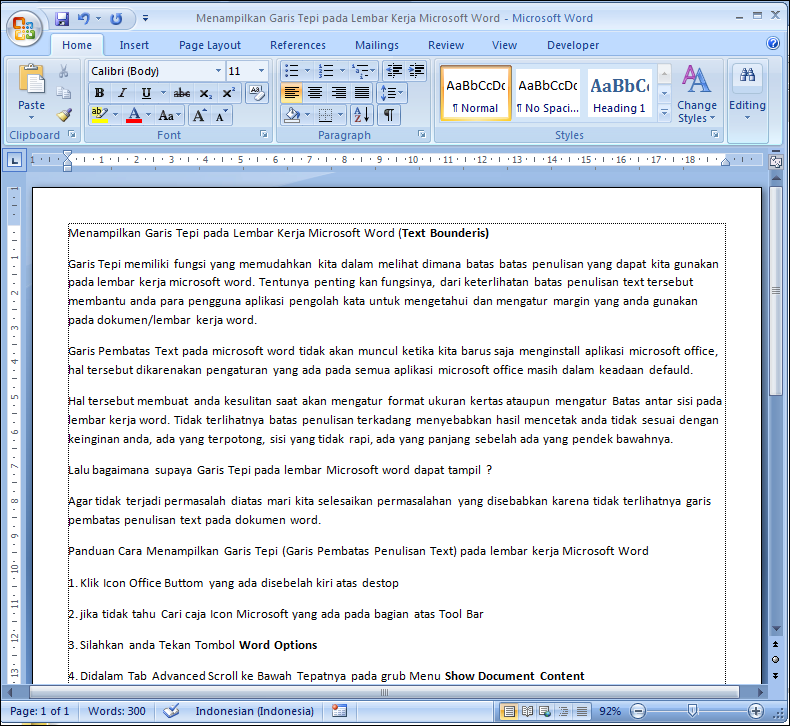This screenshot has height=726, width=790.
Task: Align text to the left
Action: tap(292, 93)
